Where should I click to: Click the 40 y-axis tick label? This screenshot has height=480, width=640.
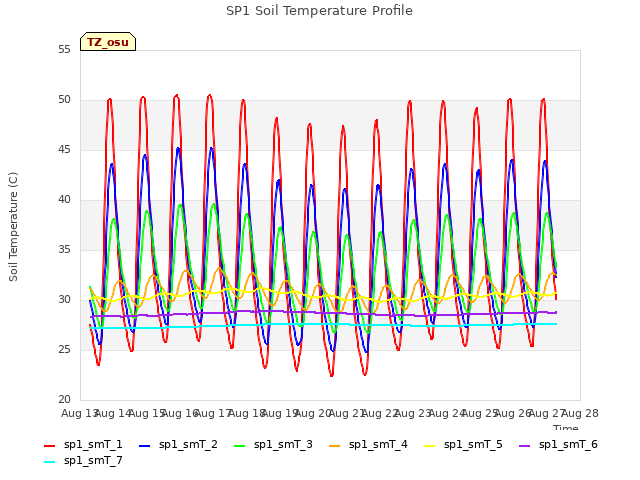pos(64,200)
